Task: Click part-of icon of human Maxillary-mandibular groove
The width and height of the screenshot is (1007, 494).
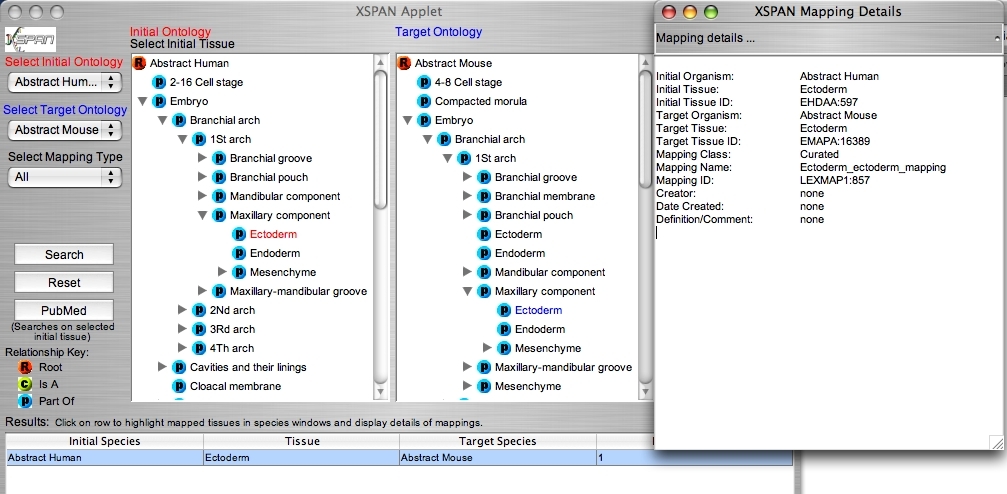Action: [x=219, y=291]
